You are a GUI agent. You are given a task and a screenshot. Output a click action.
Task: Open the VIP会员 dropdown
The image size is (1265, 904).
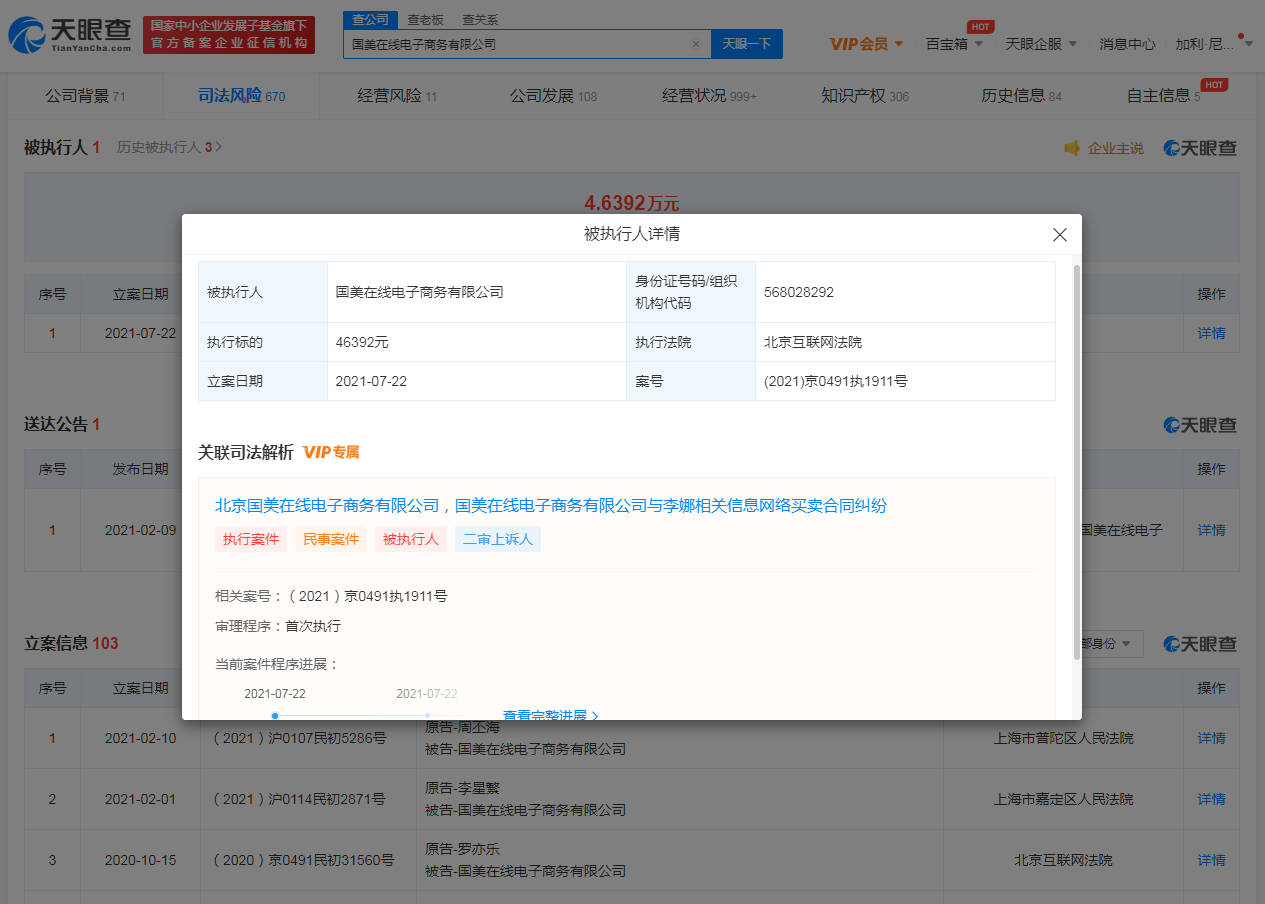click(x=866, y=44)
